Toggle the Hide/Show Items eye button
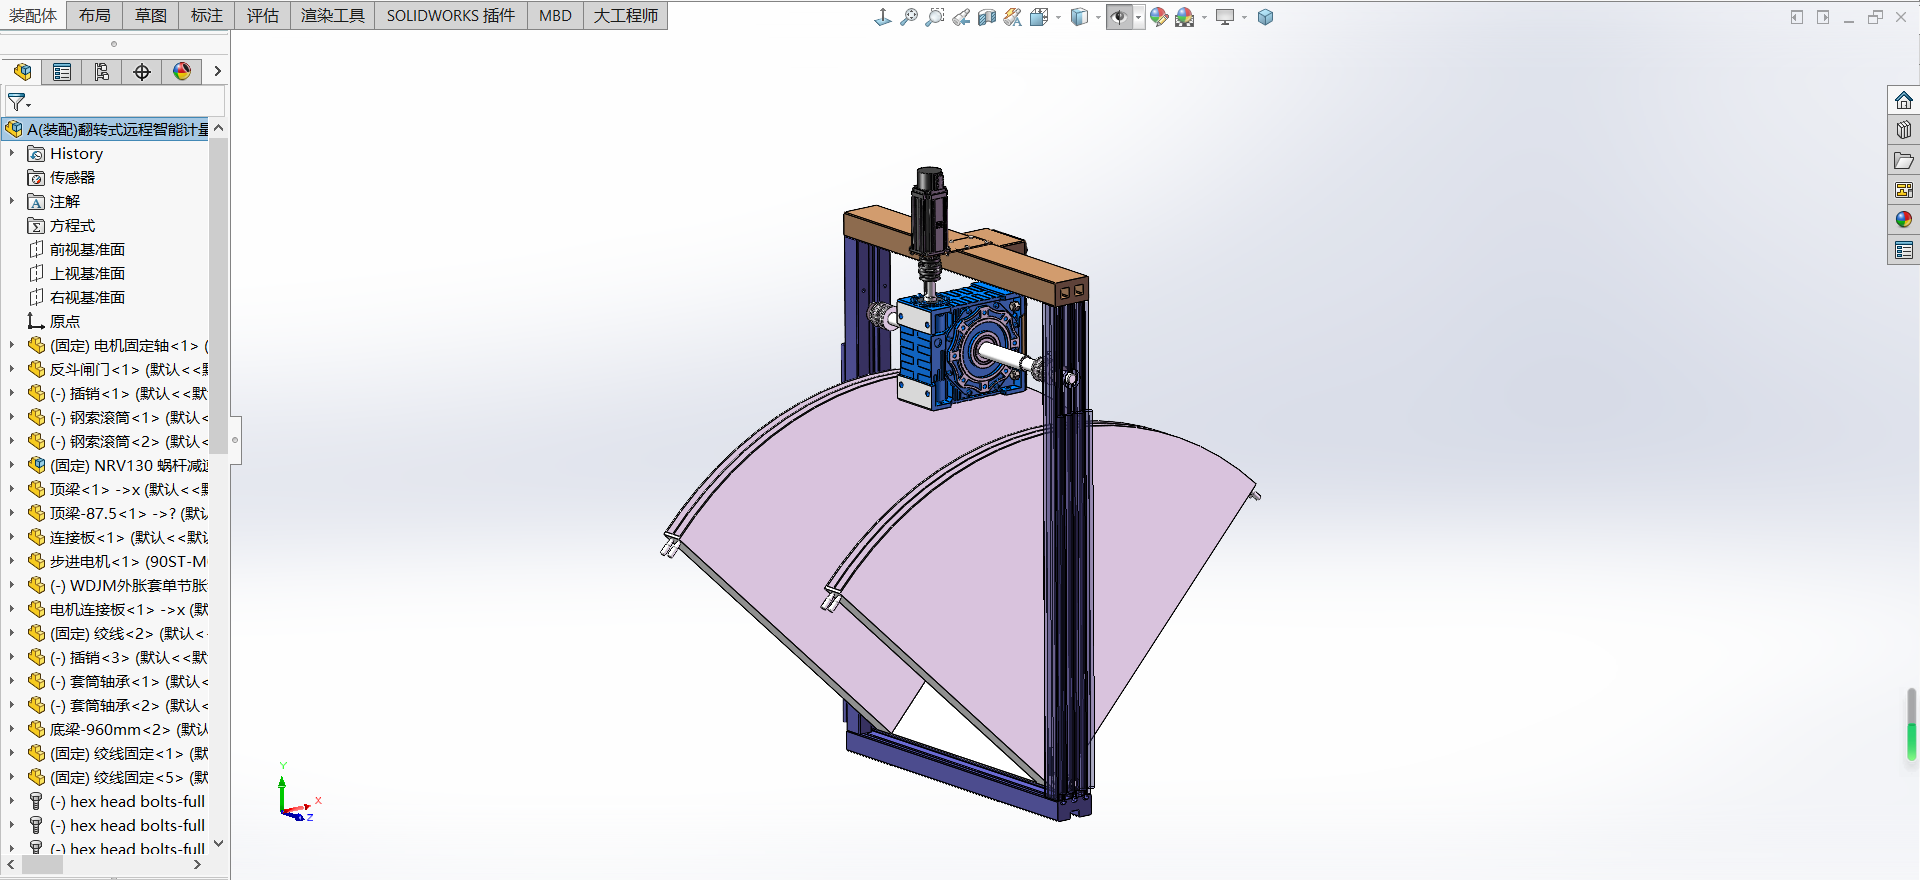 pos(1119,17)
